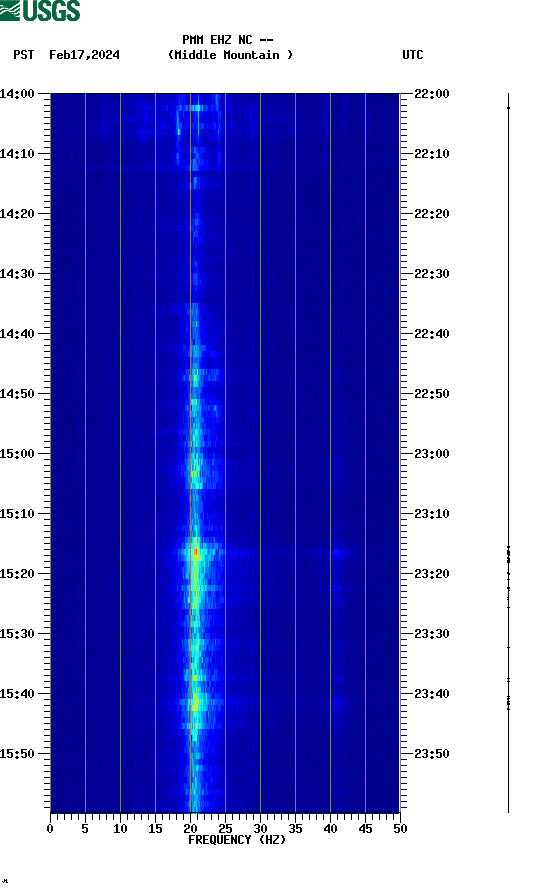Click the date 'Feb17,2024'
Viewport: 552px width, 892px height.
tap(84, 55)
